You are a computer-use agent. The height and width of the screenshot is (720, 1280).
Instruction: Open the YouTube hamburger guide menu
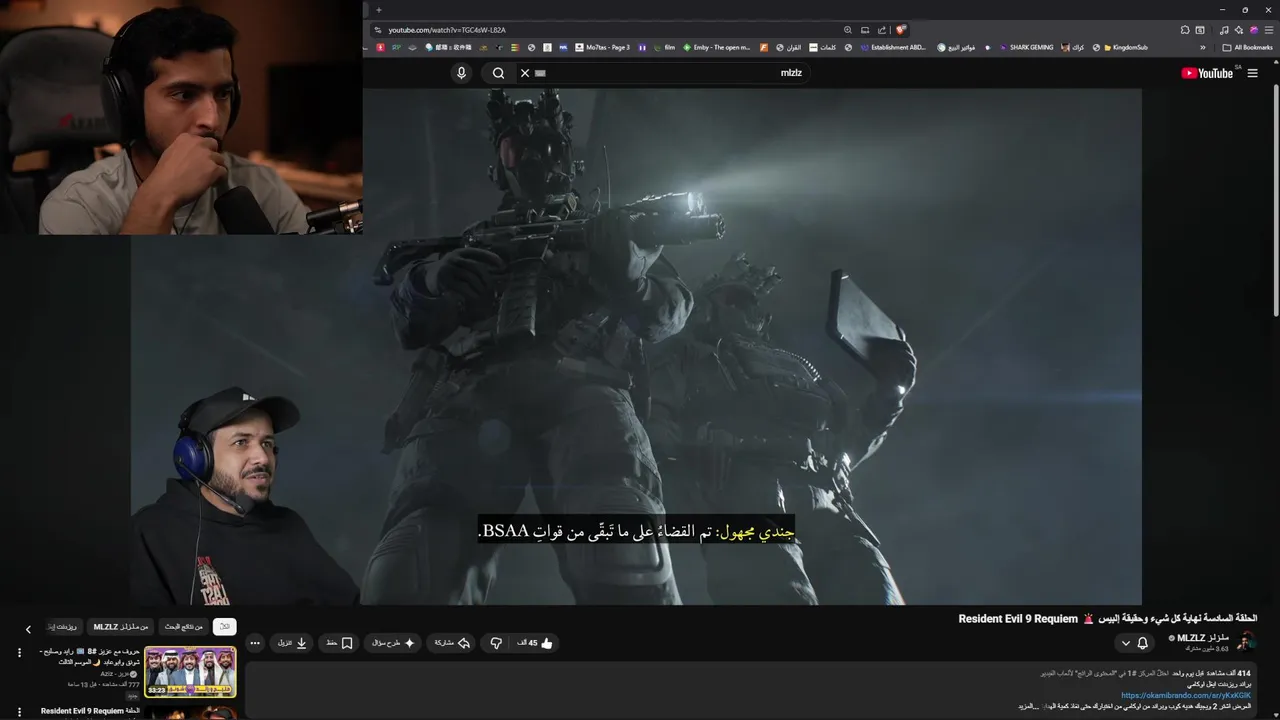pos(1252,73)
